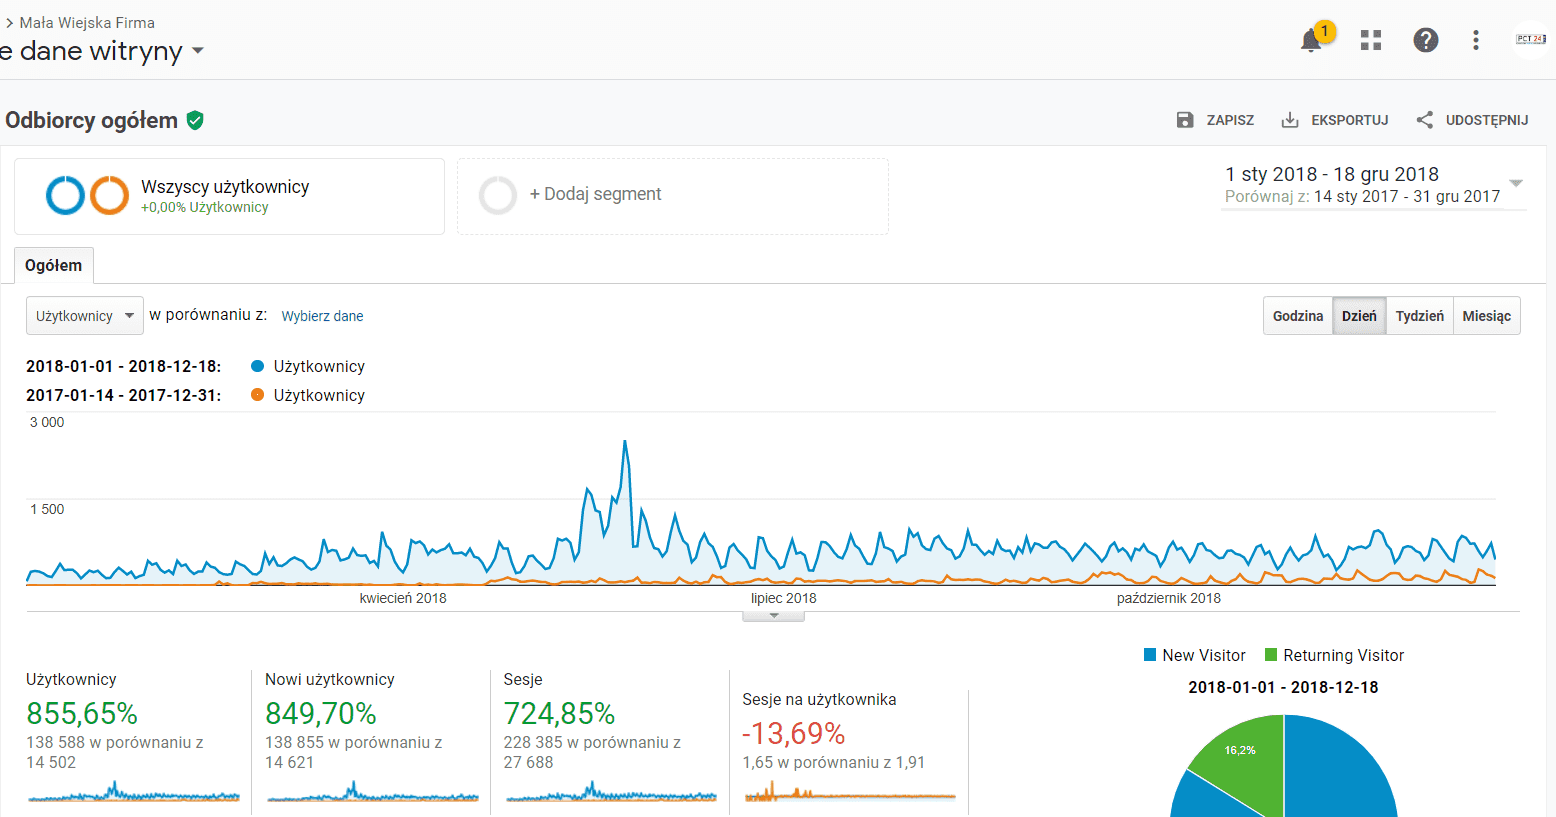
Task: Open the notifications bell icon
Action: [1311, 41]
